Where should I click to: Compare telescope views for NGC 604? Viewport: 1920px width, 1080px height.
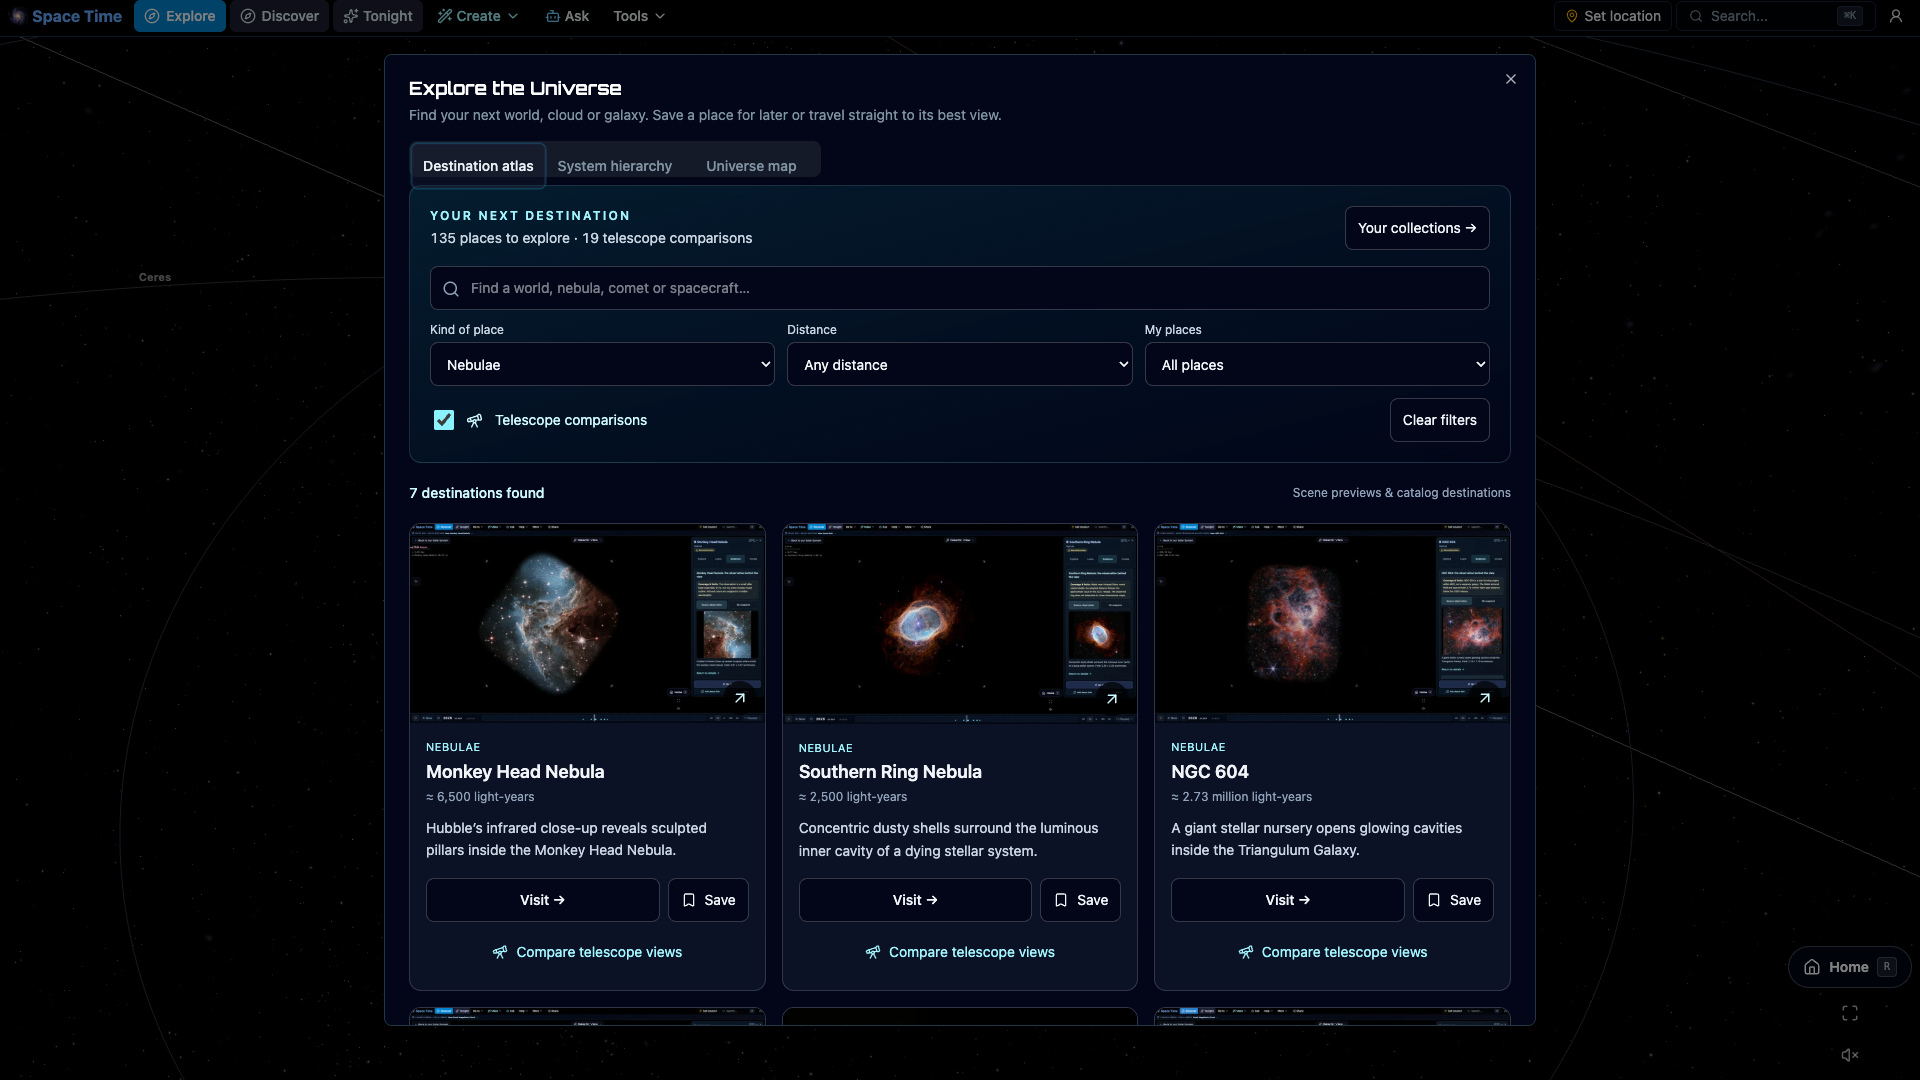point(1332,953)
